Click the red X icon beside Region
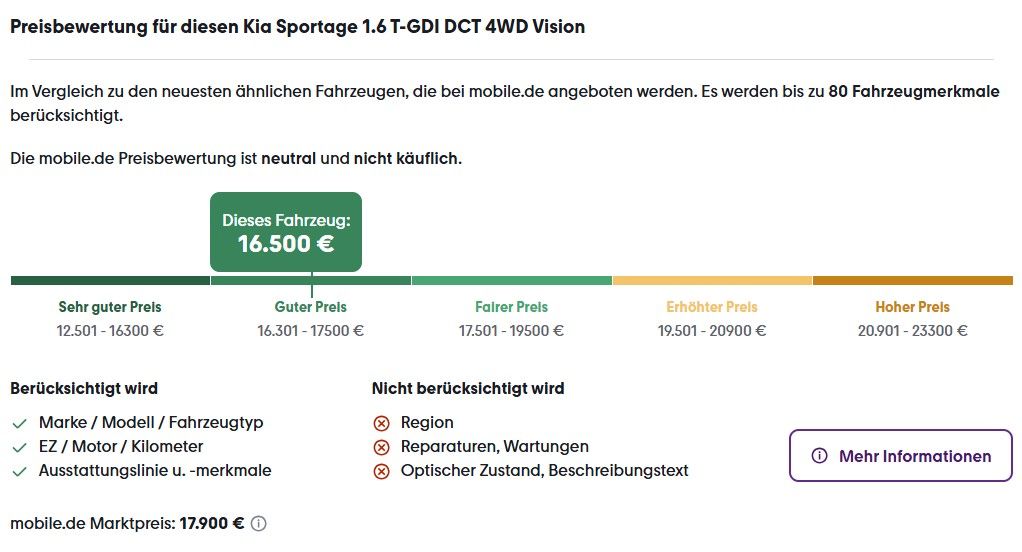 click(381, 423)
